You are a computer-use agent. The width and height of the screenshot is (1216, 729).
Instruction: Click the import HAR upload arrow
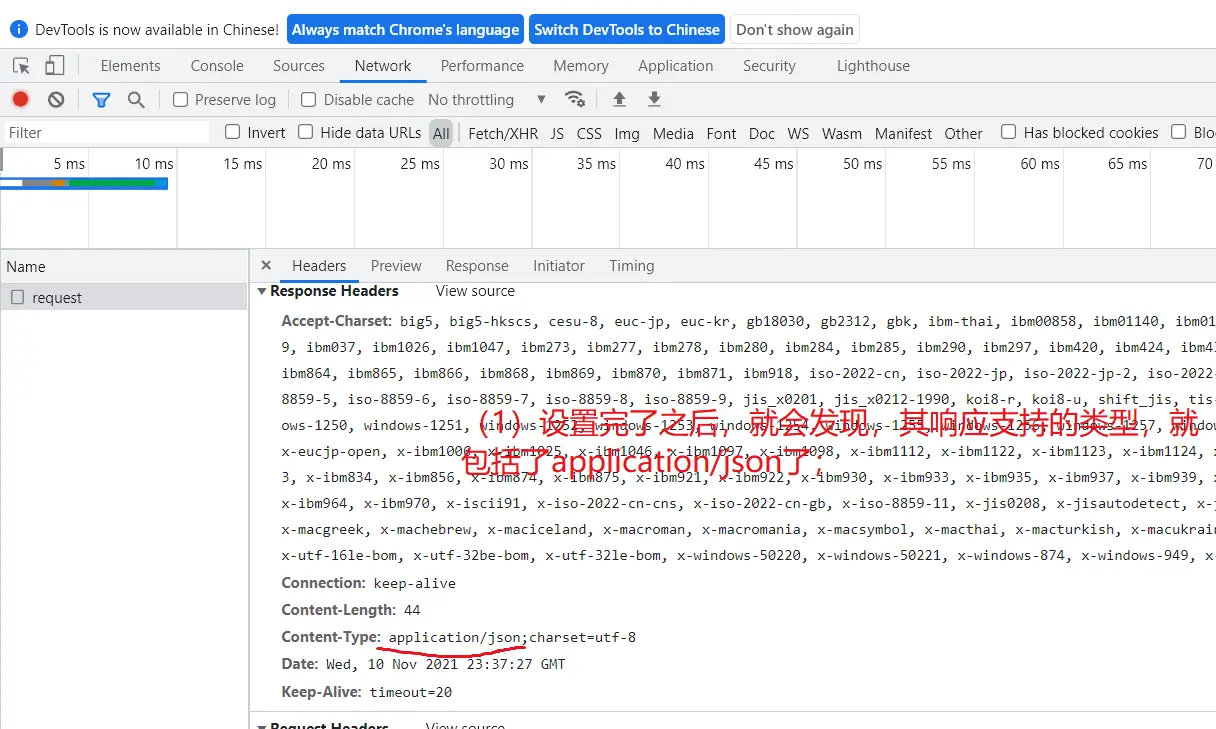tap(619, 99)
